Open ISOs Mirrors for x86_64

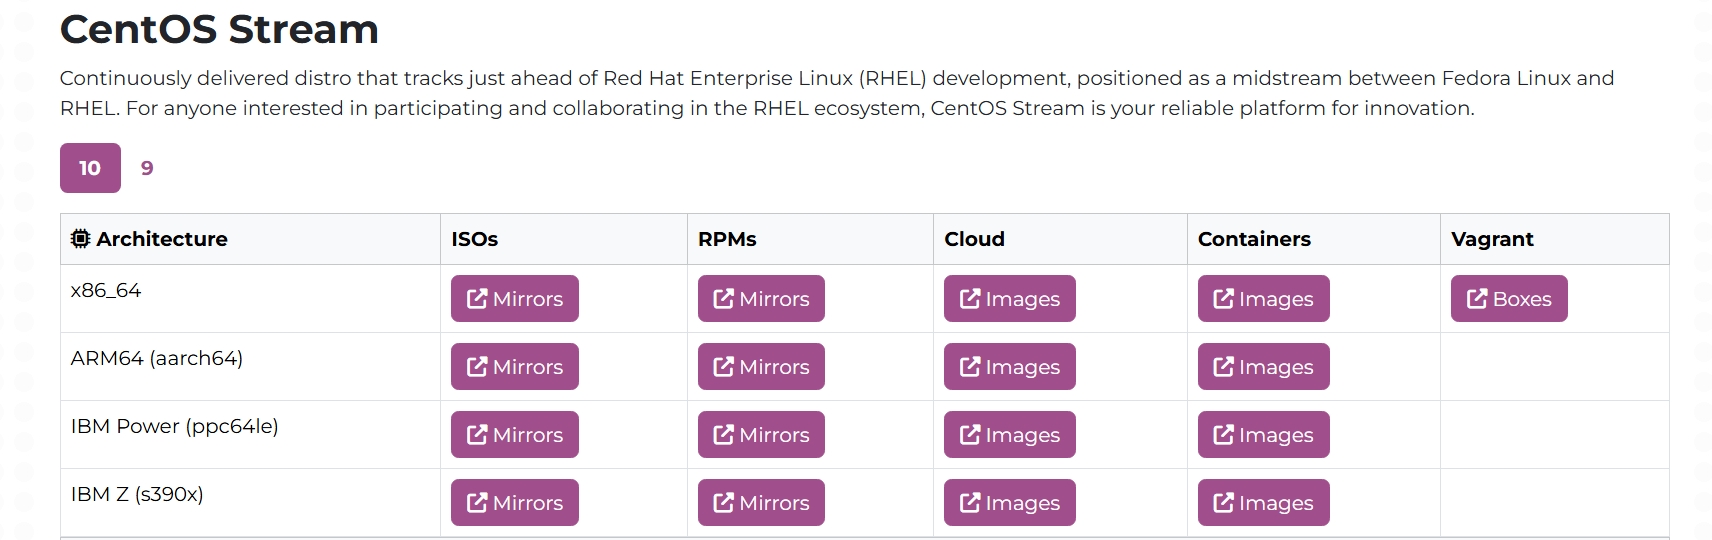tap(514, 299)
